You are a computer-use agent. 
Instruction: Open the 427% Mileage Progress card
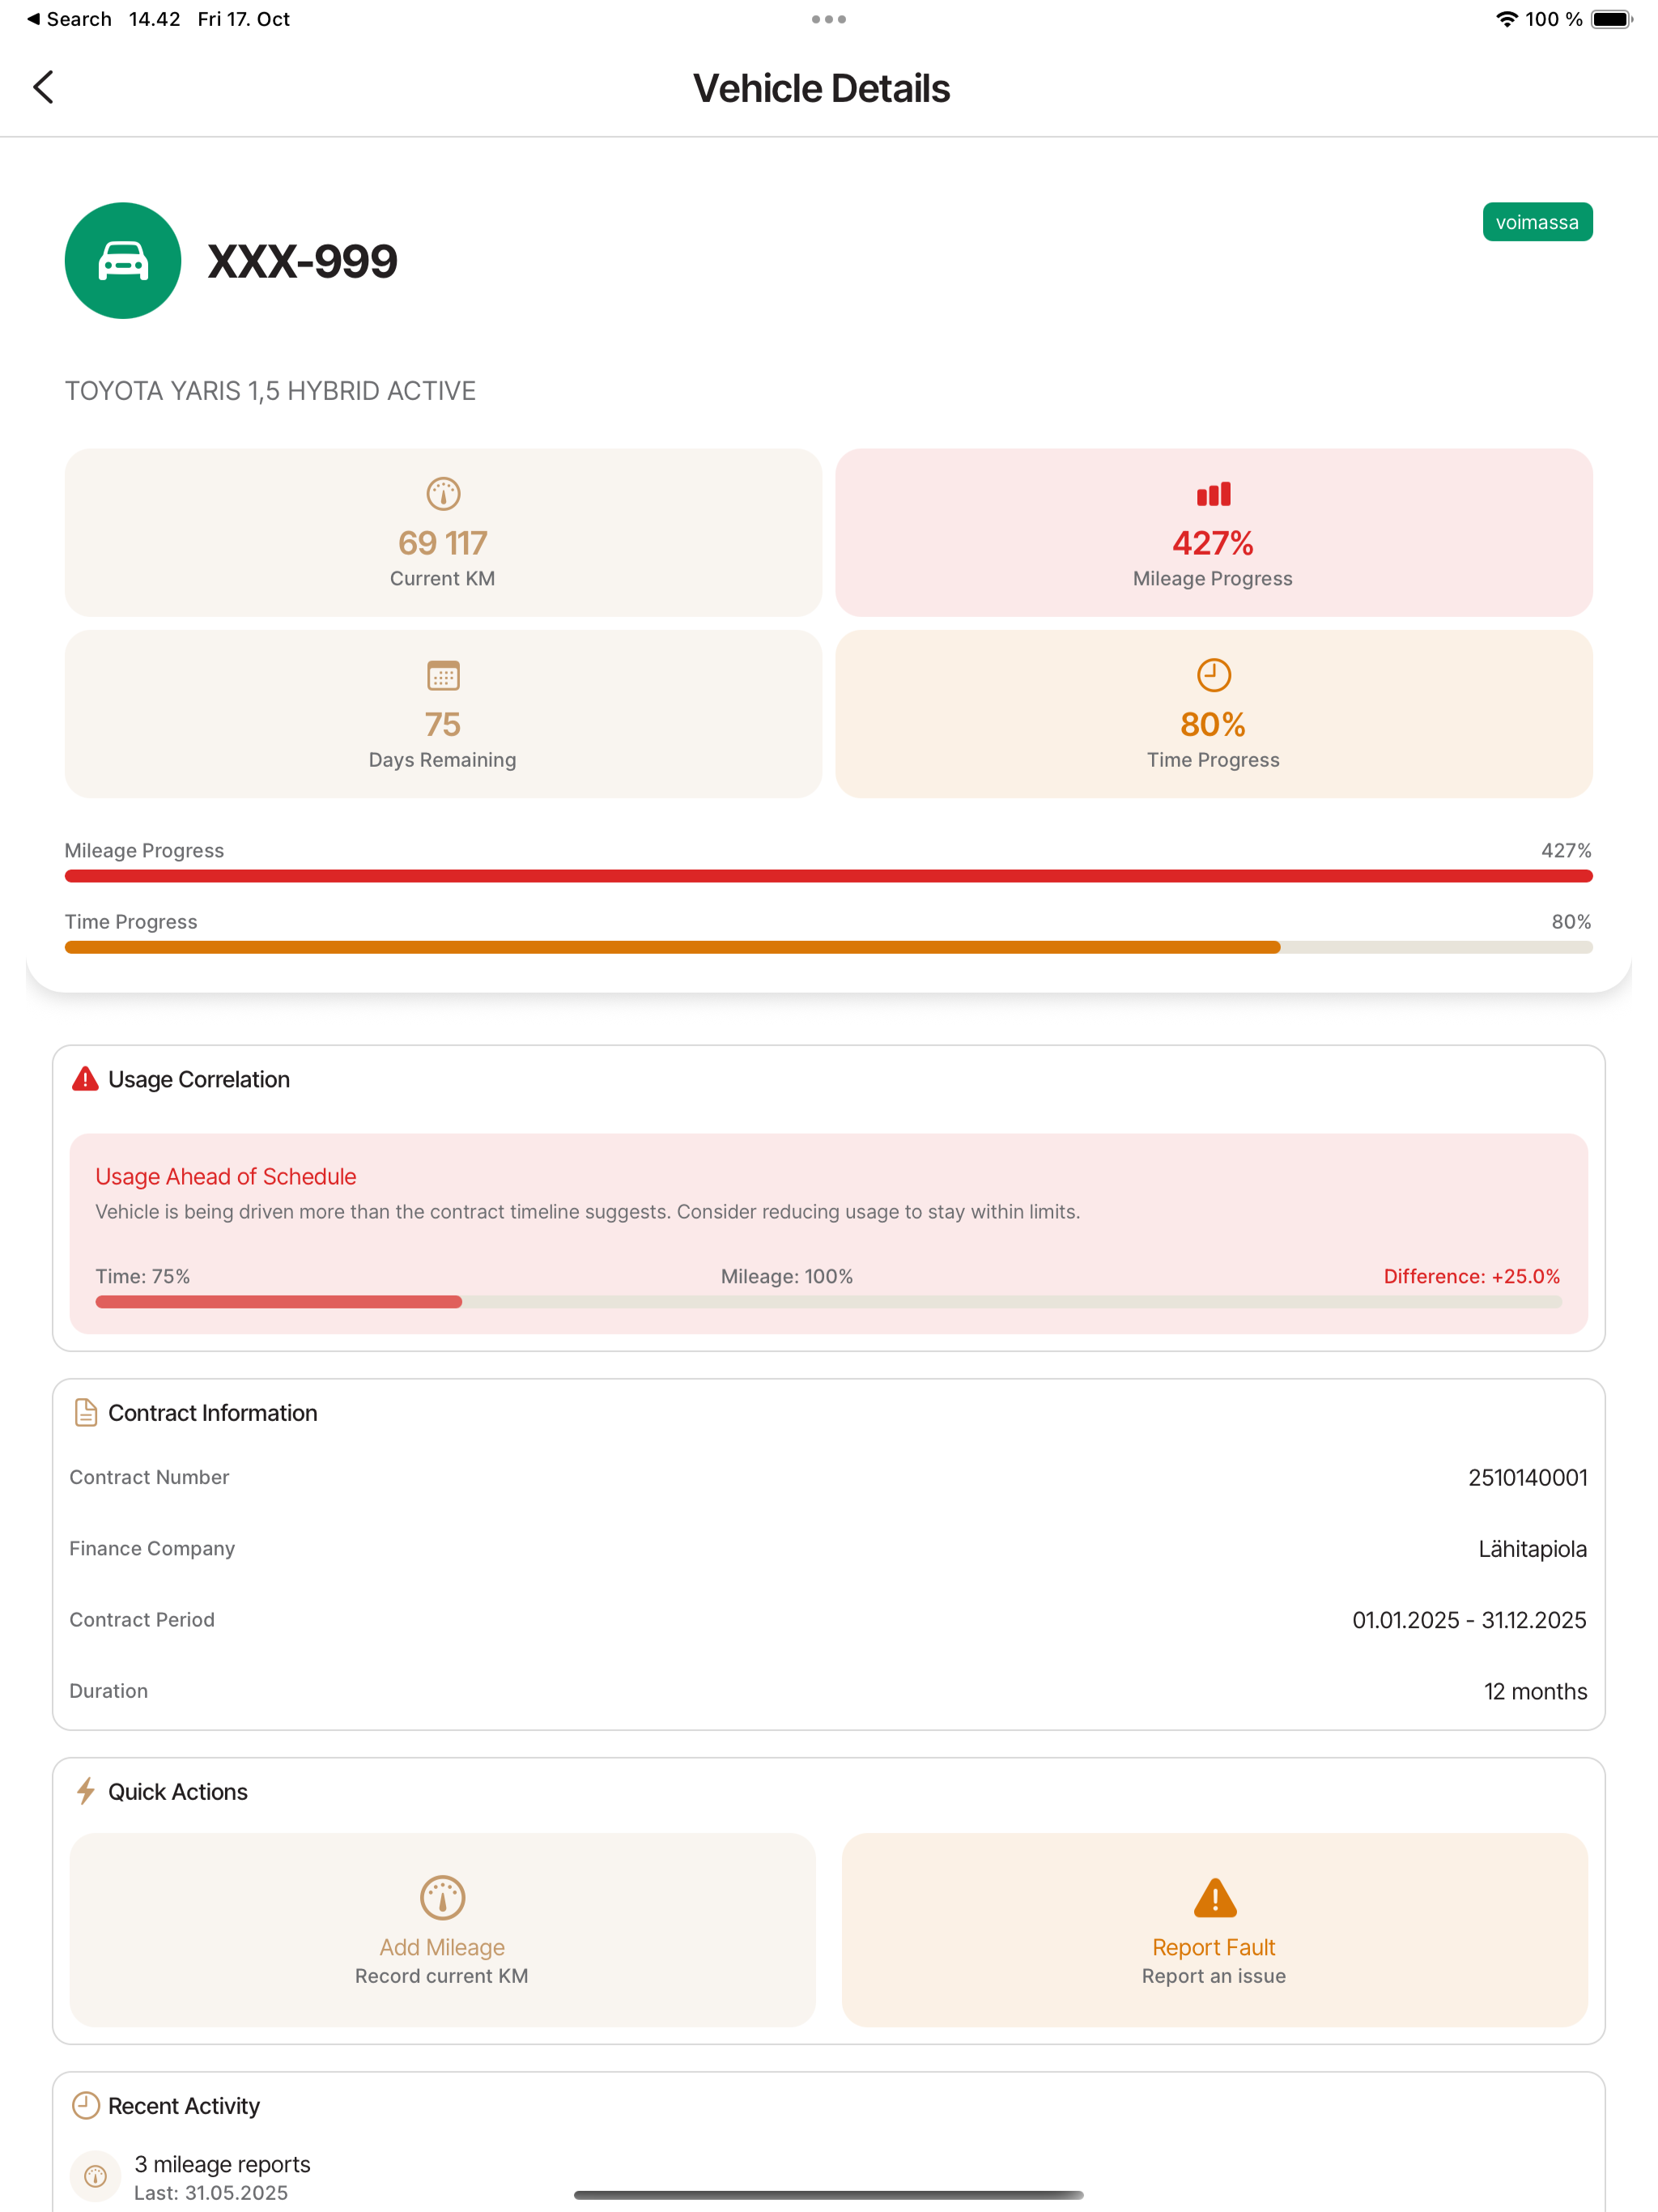click(x=1213, y=532)
